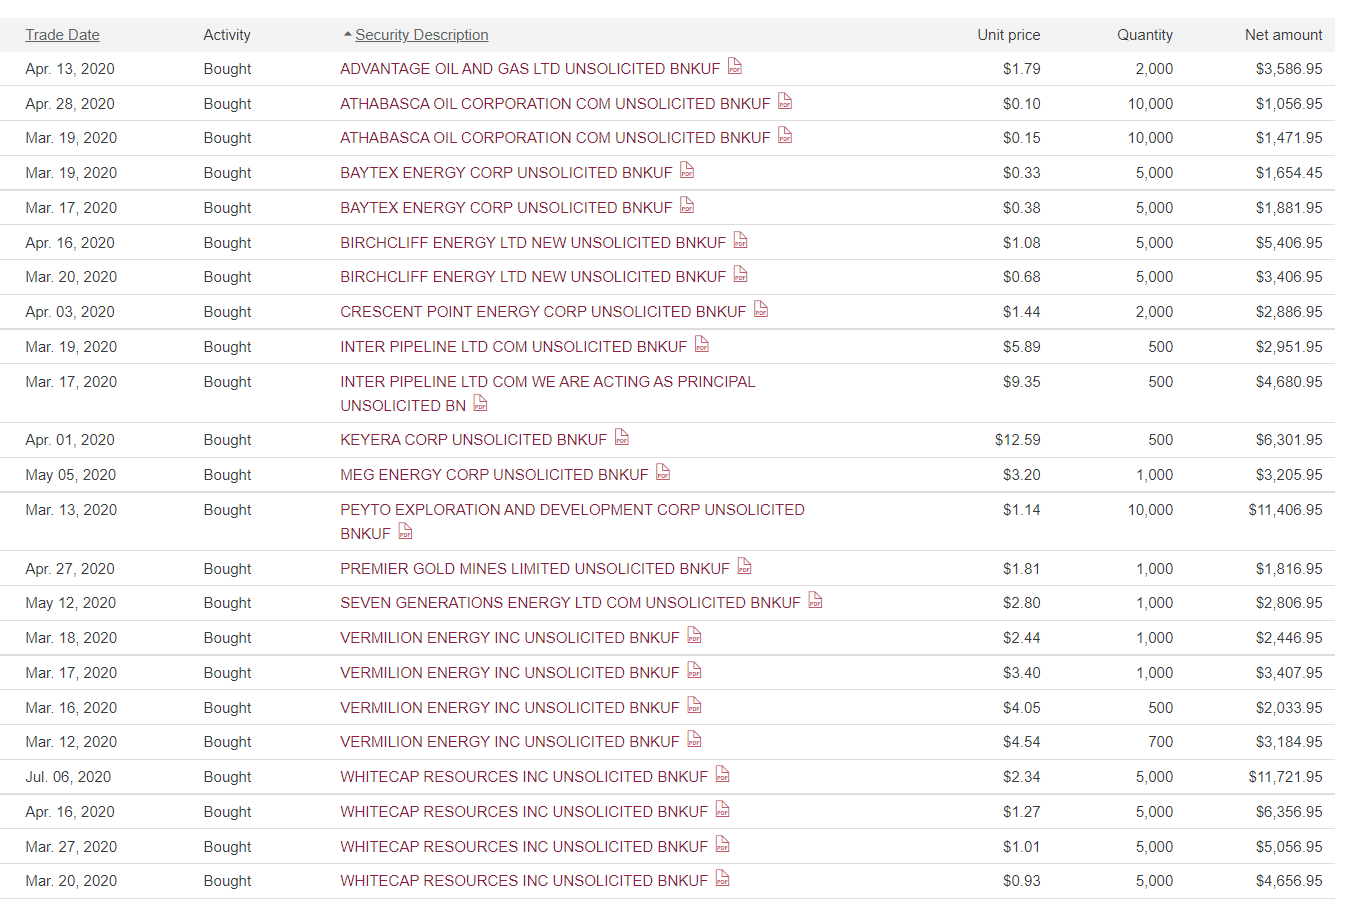This screenshot has width=1359, height=916.
Task: Select the date May 12, 2020
Action: 70,603
